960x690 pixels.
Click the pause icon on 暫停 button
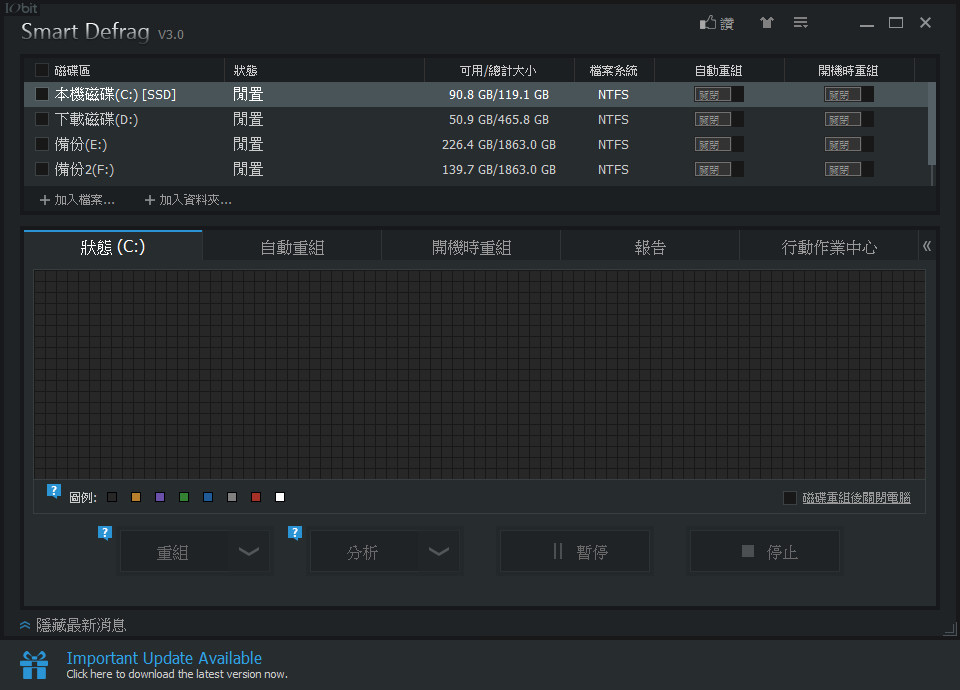558,552
